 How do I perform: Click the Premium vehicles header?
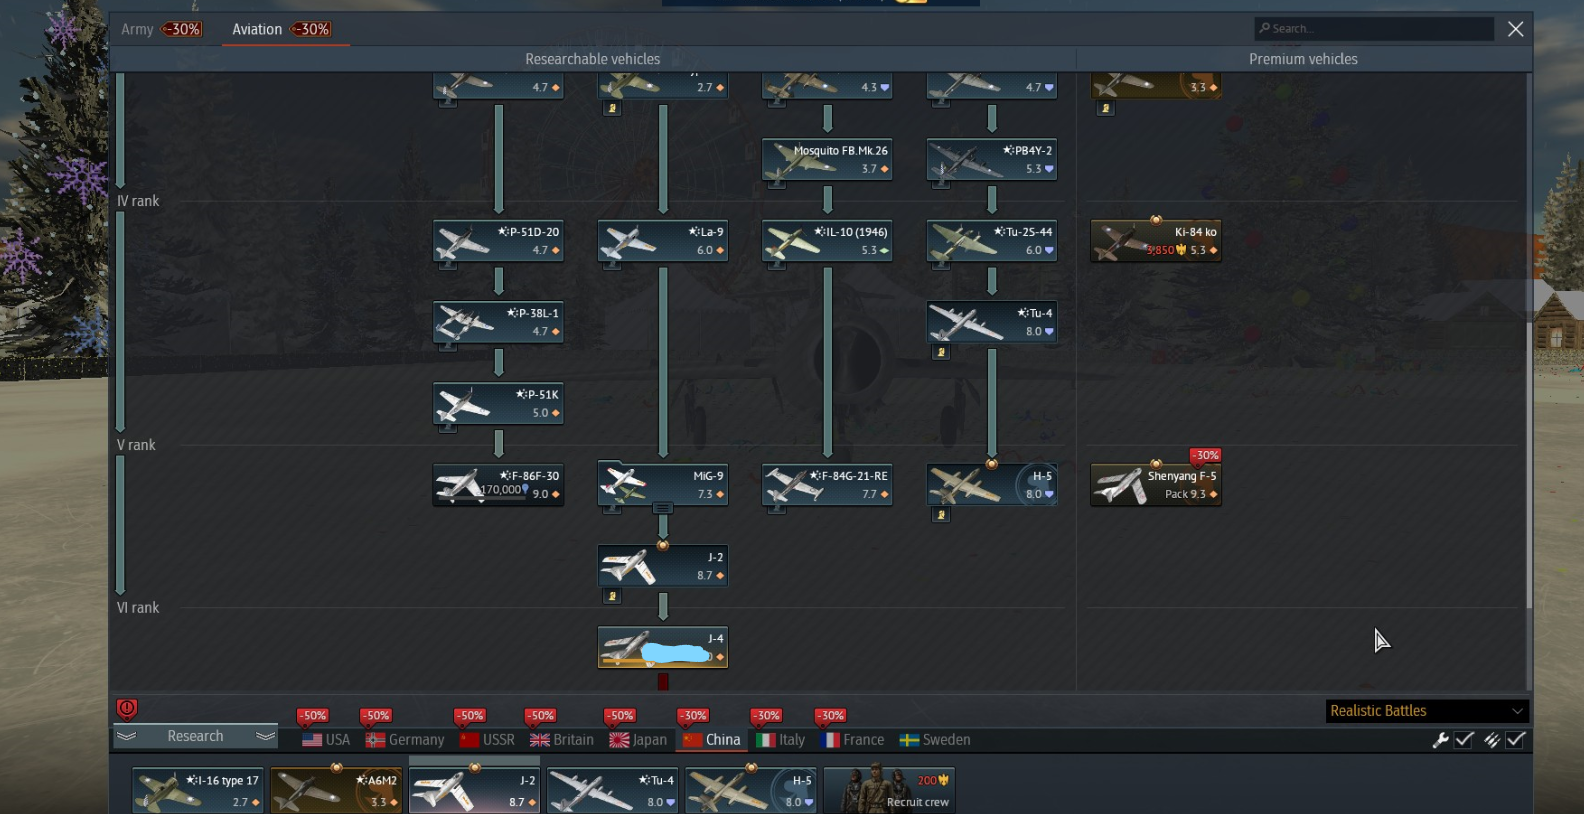pyautogui.click(x=1303, y=59)
